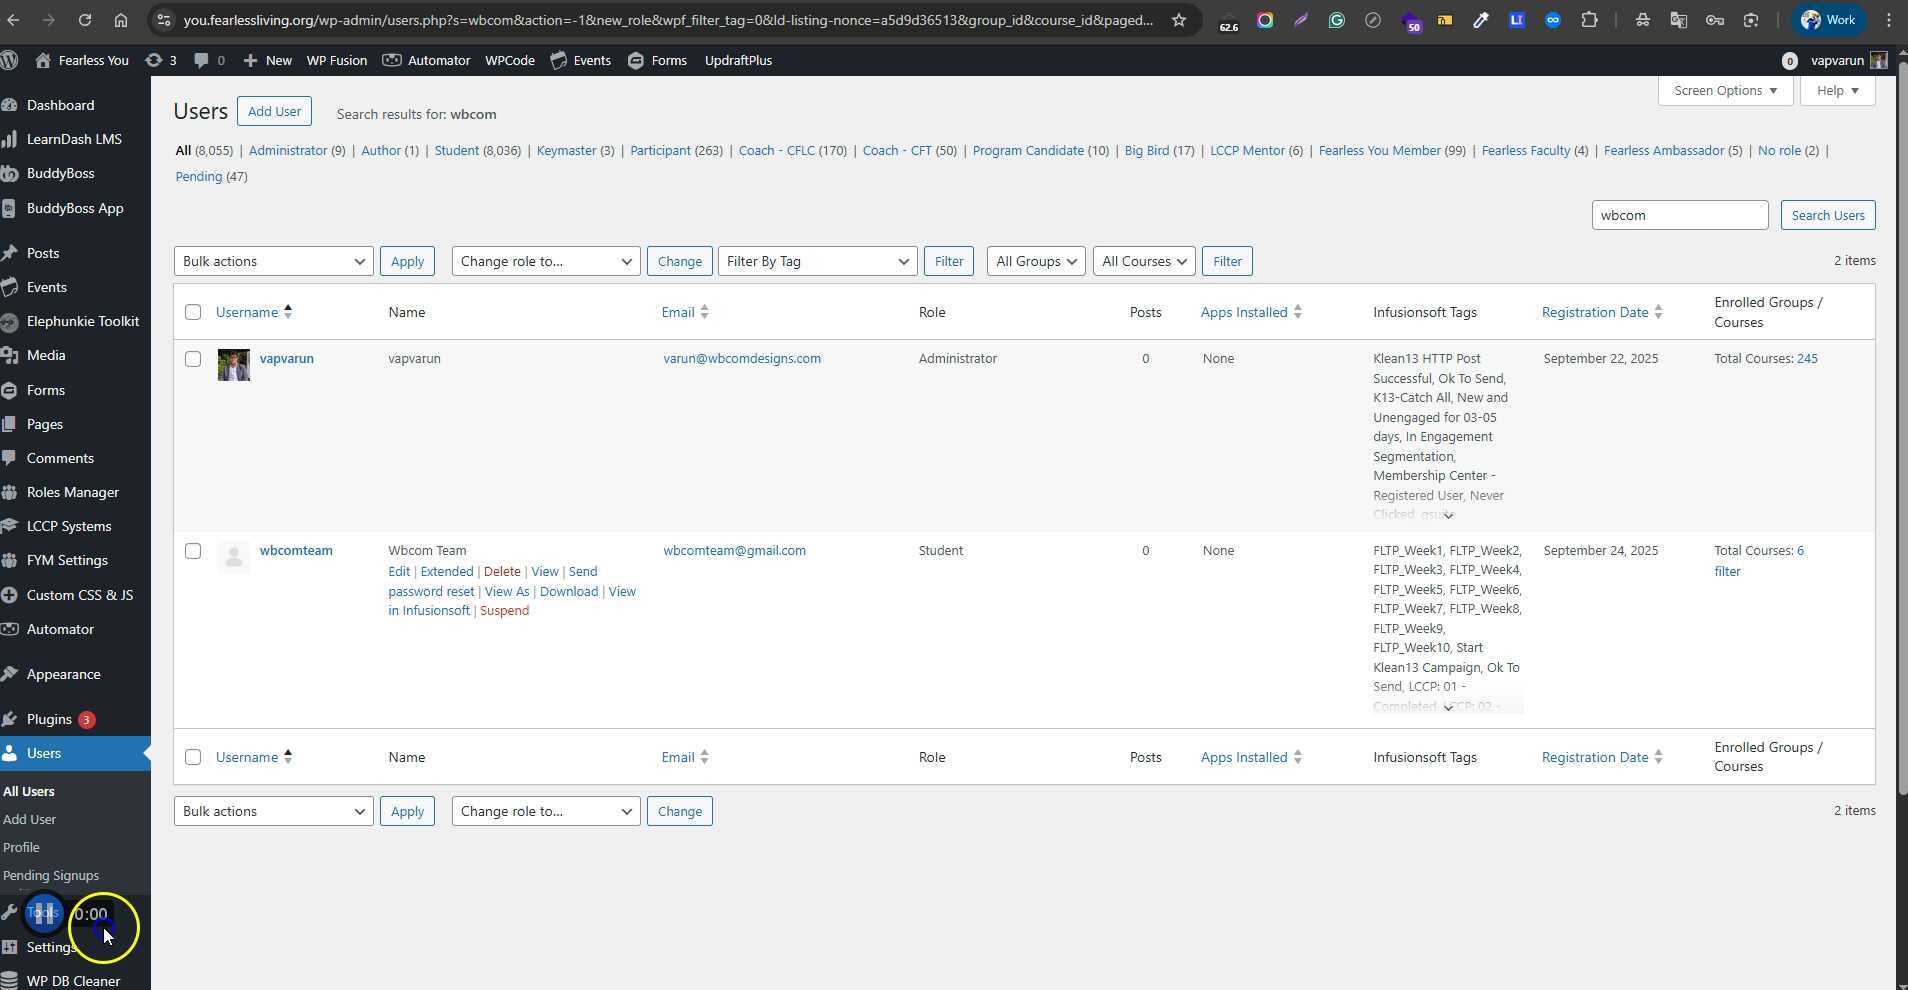Open the Fearless You site home icon

[43, 60]
